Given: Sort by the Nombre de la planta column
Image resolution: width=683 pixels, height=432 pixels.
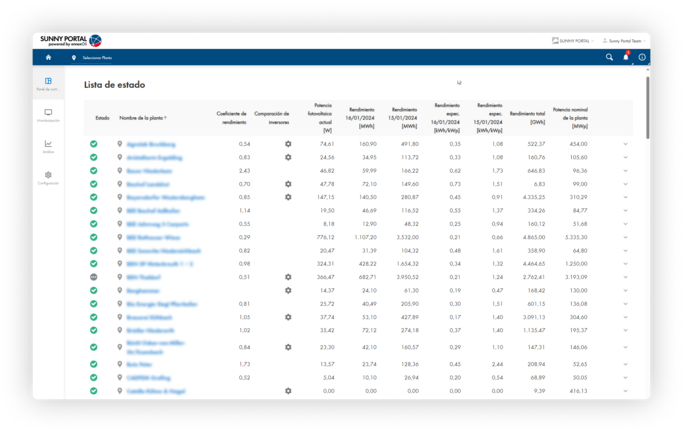Looking at the screenshot, I should click(143, 118).
